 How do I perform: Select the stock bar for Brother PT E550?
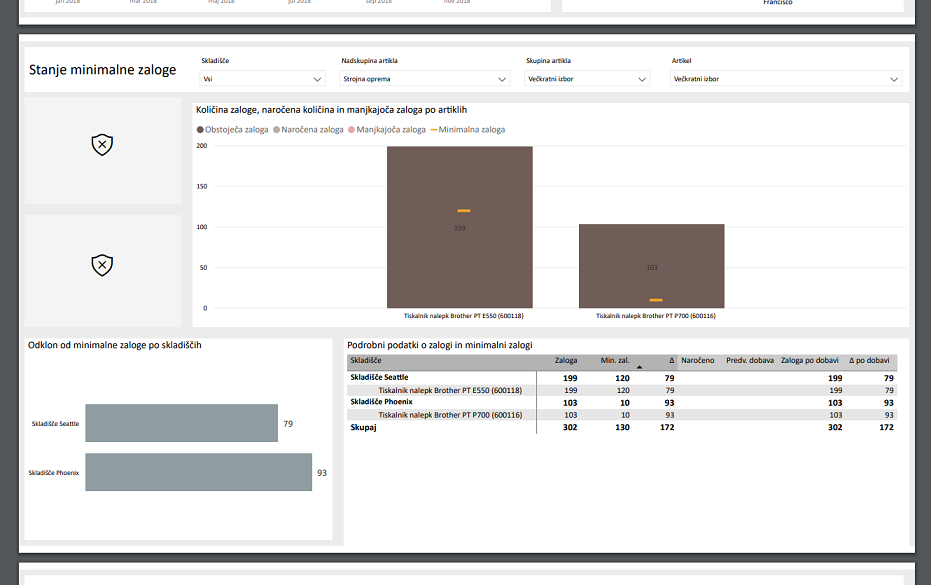pyautogui.click(x=460, y=227)
